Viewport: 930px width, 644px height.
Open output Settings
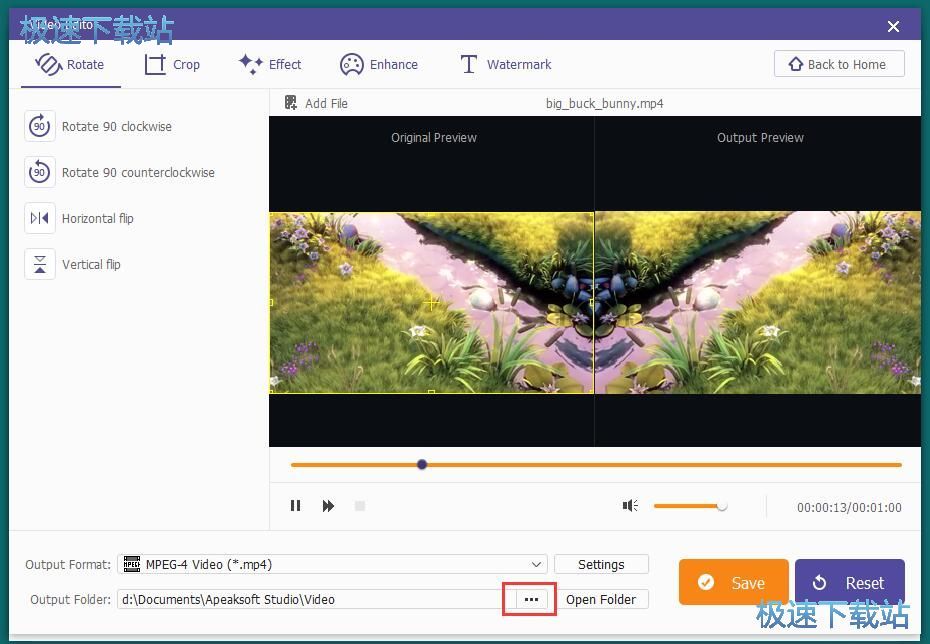(601, 565)
